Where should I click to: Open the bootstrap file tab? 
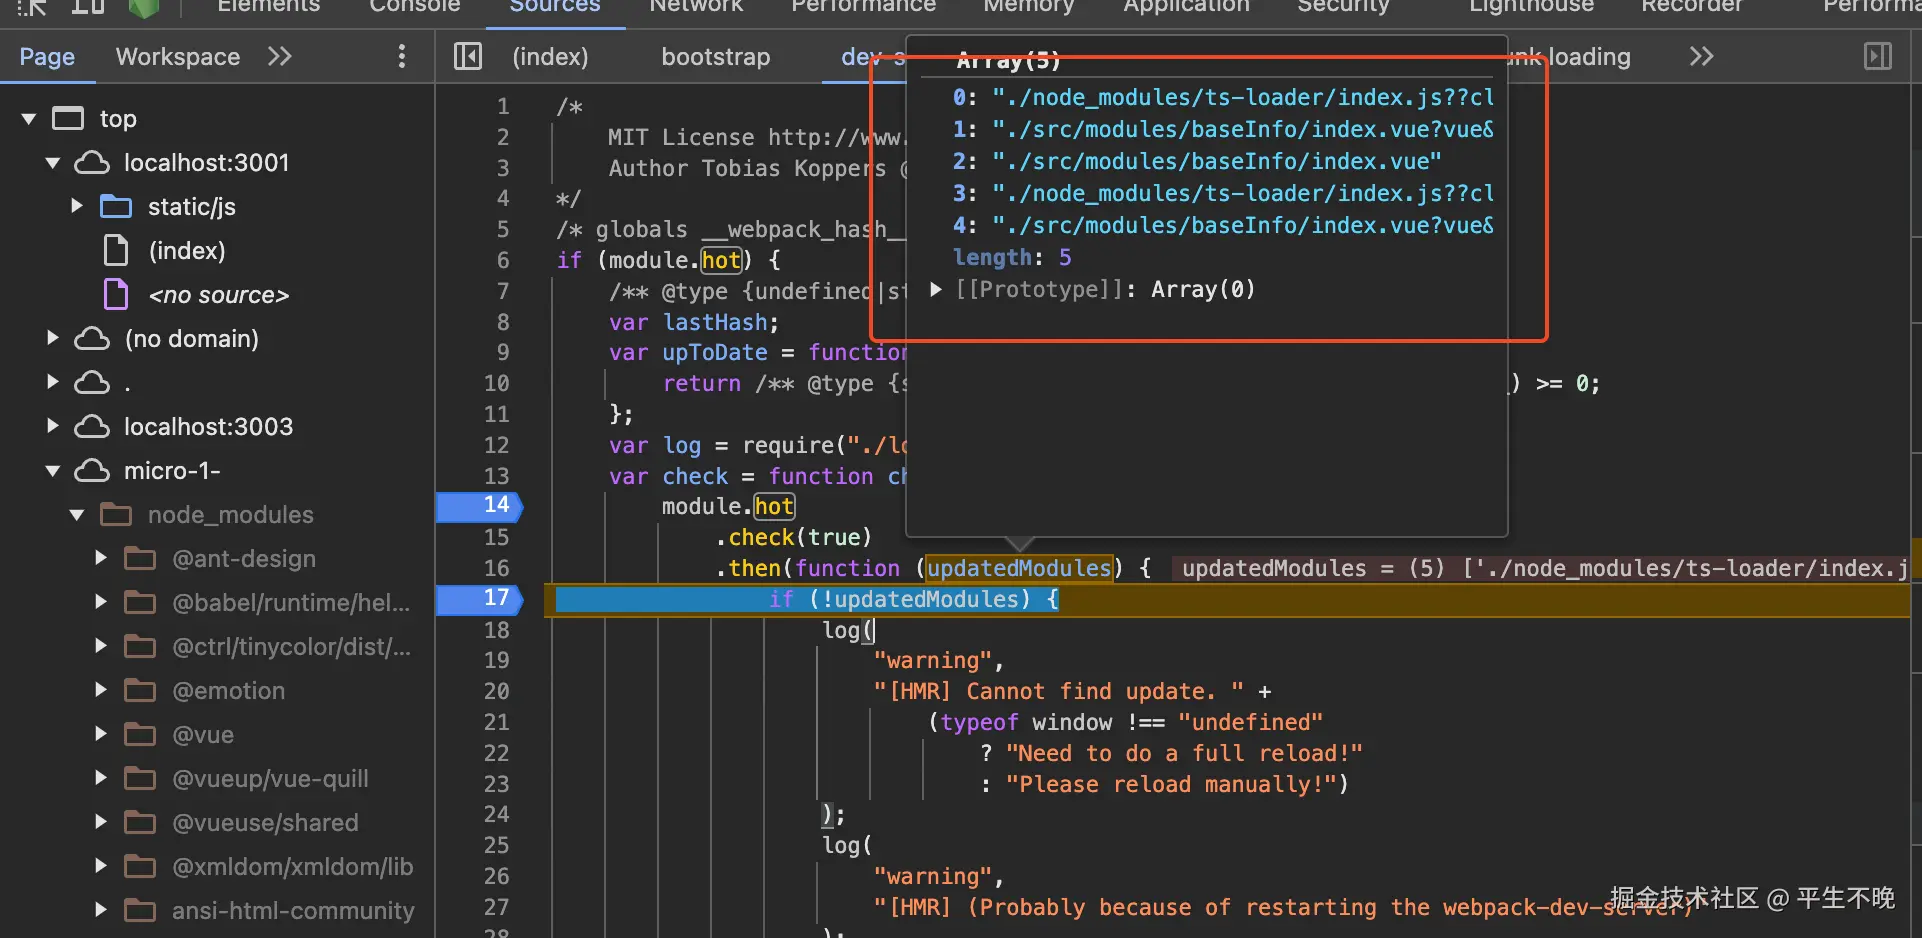(x=716, y=57)
